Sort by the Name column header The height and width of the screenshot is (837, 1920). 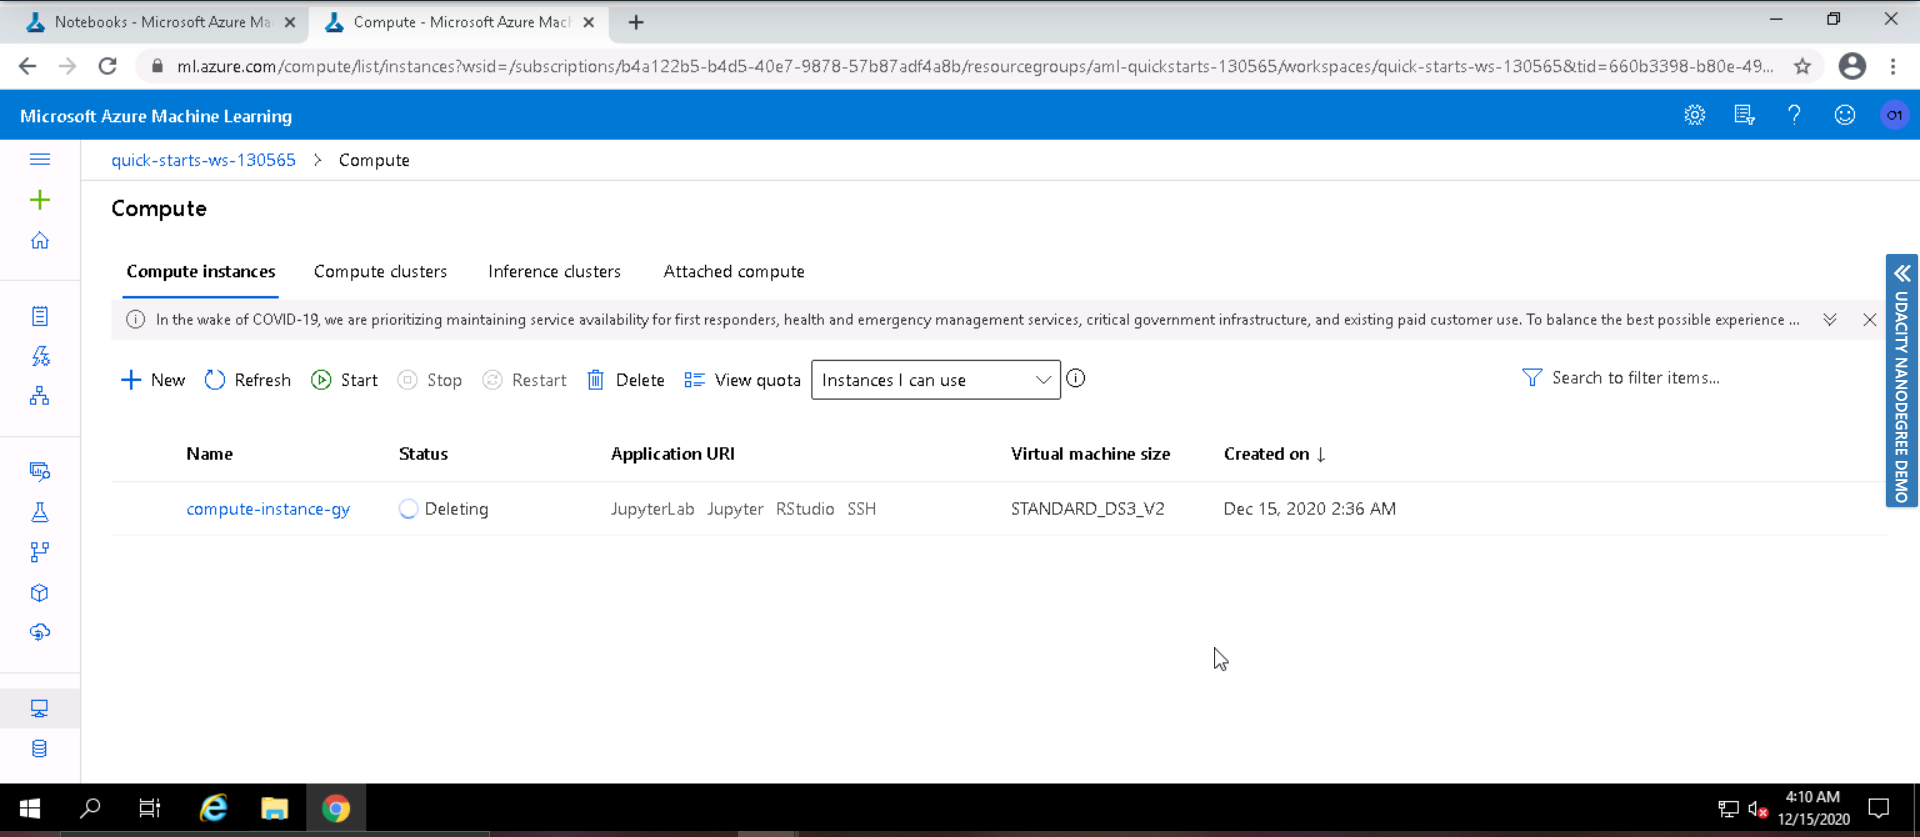[x=209, y=454]
